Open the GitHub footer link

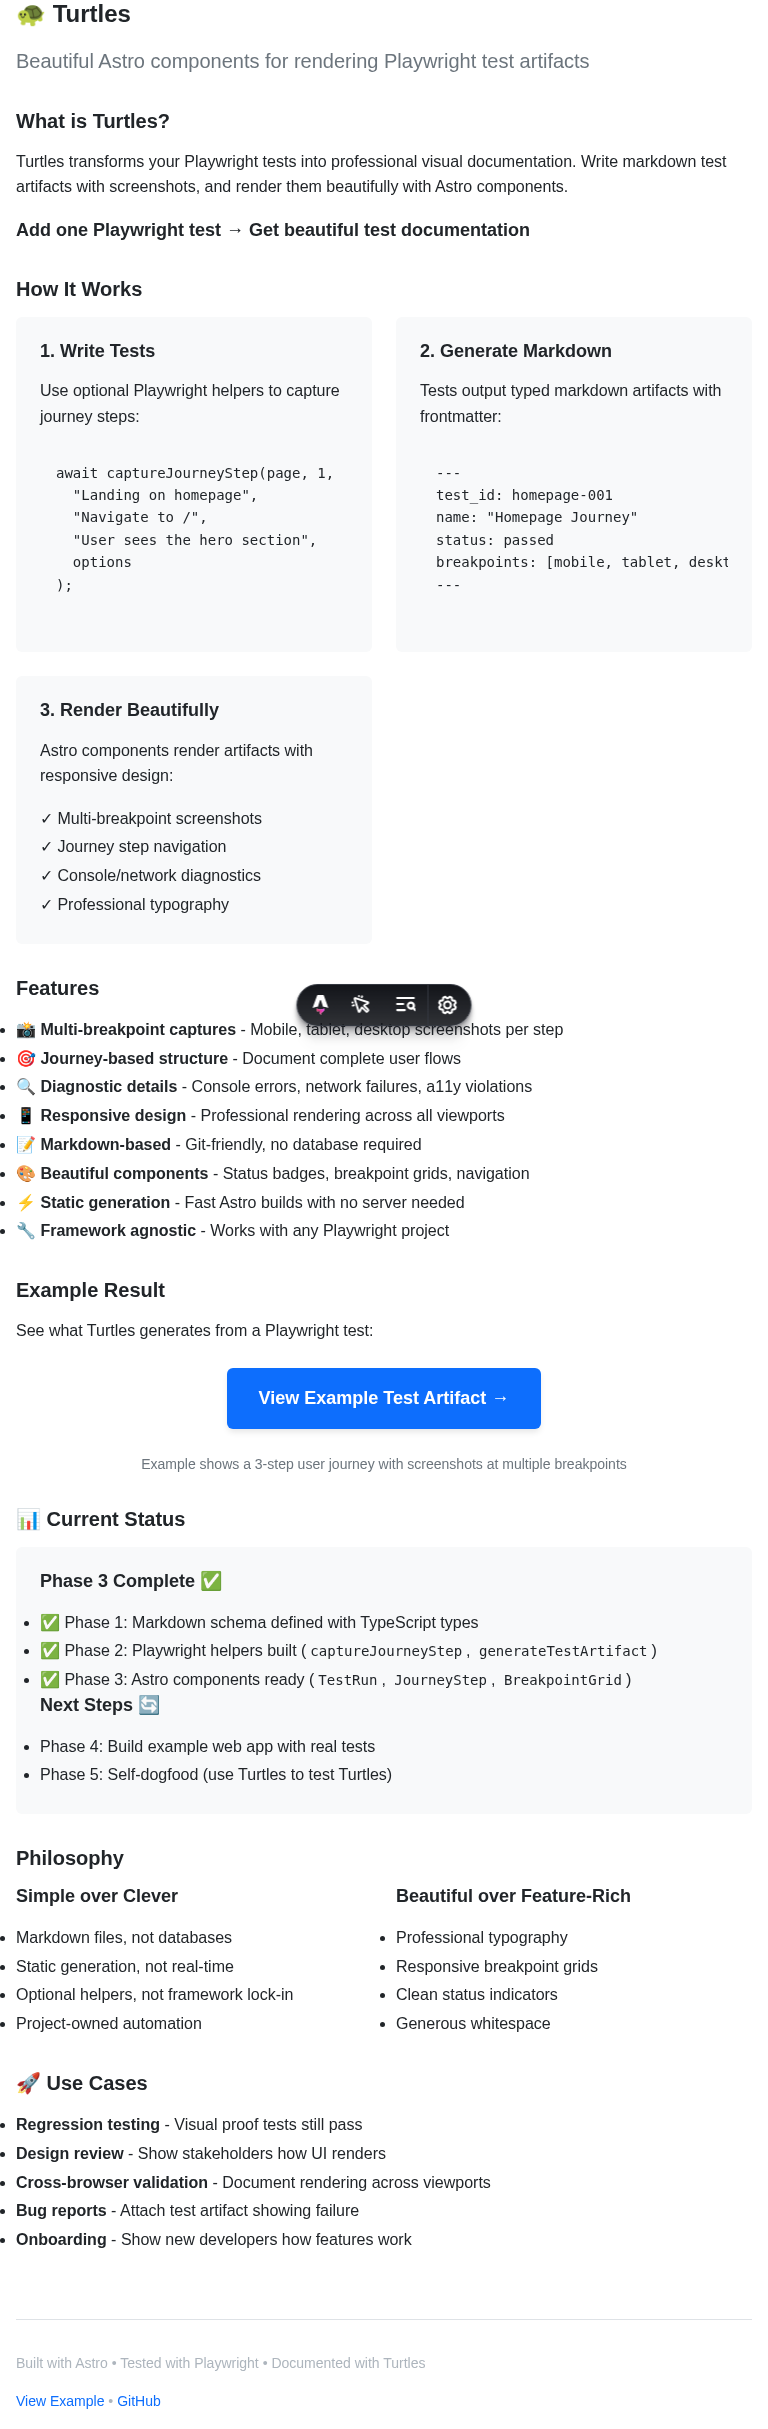tap(139, 2401)
